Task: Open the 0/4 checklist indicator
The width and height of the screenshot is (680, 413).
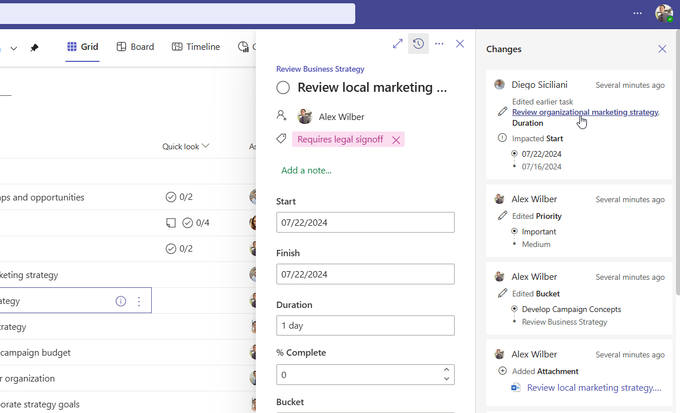Action: pos(196,223)
